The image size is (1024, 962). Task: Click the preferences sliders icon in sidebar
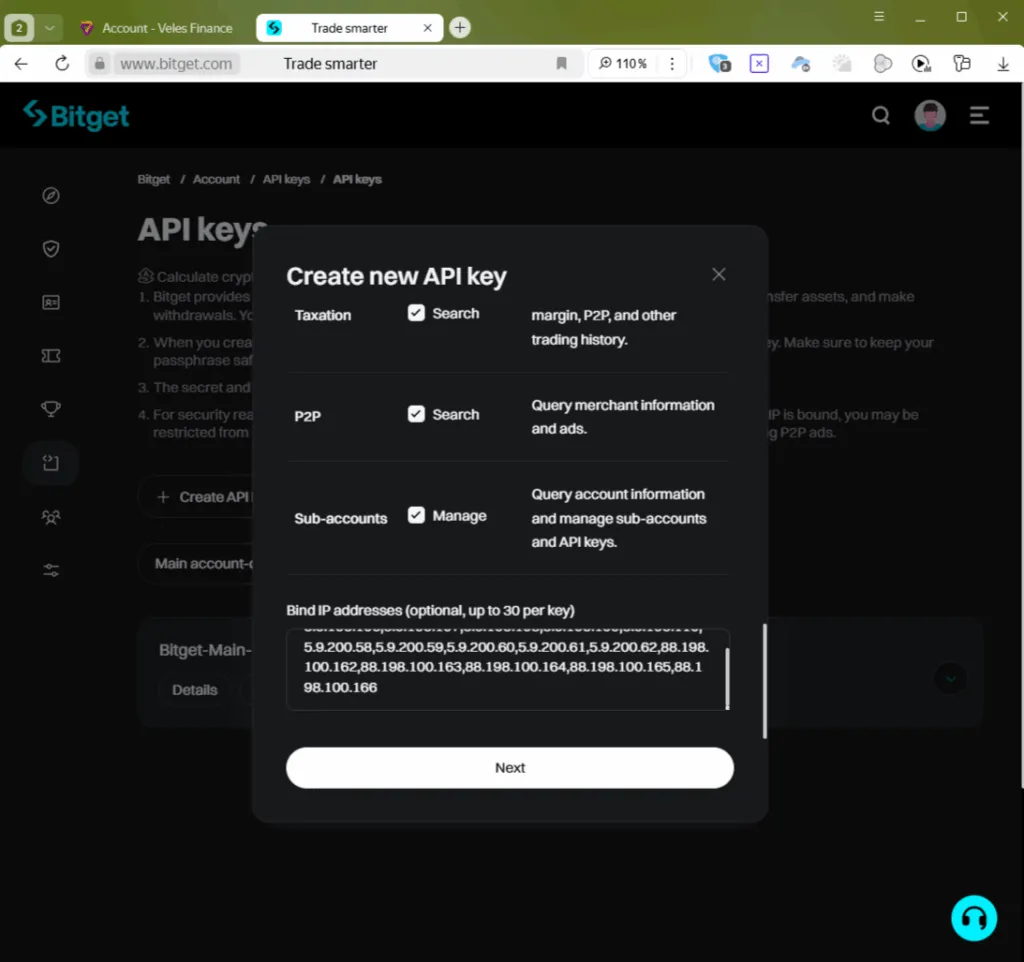pos(50,570)
